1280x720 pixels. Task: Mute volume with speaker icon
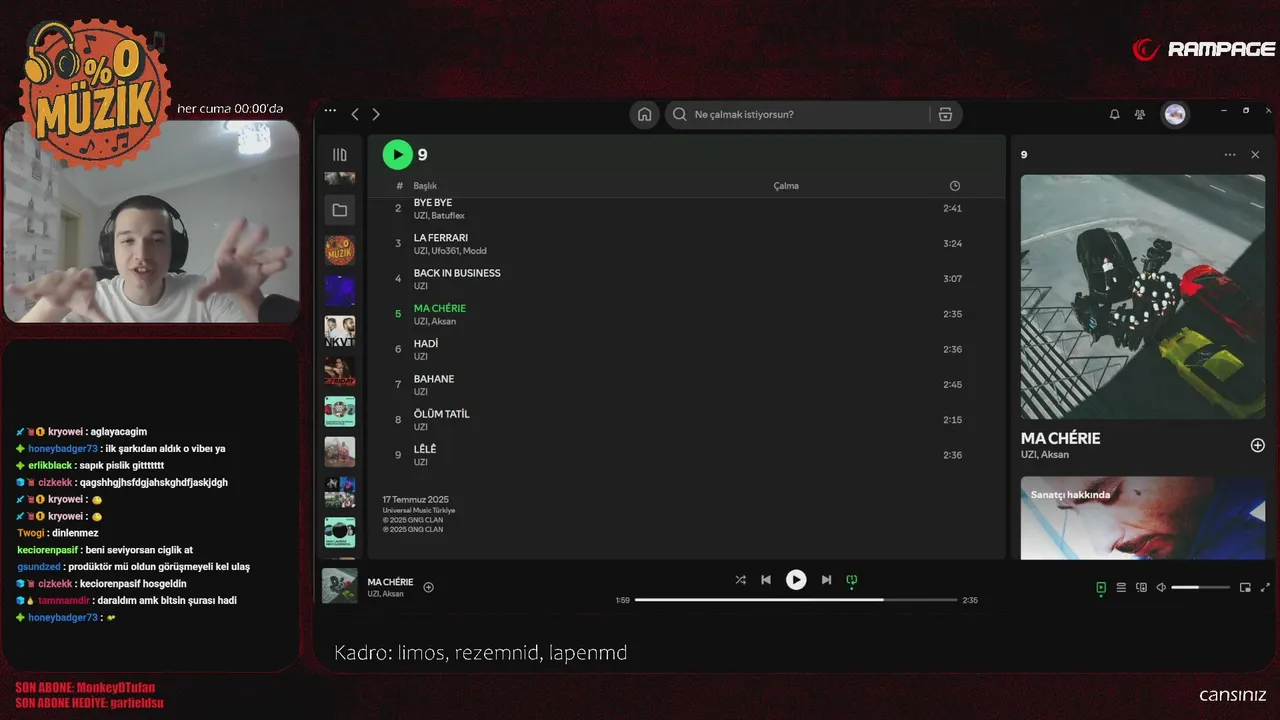(x=1161, y=588)
